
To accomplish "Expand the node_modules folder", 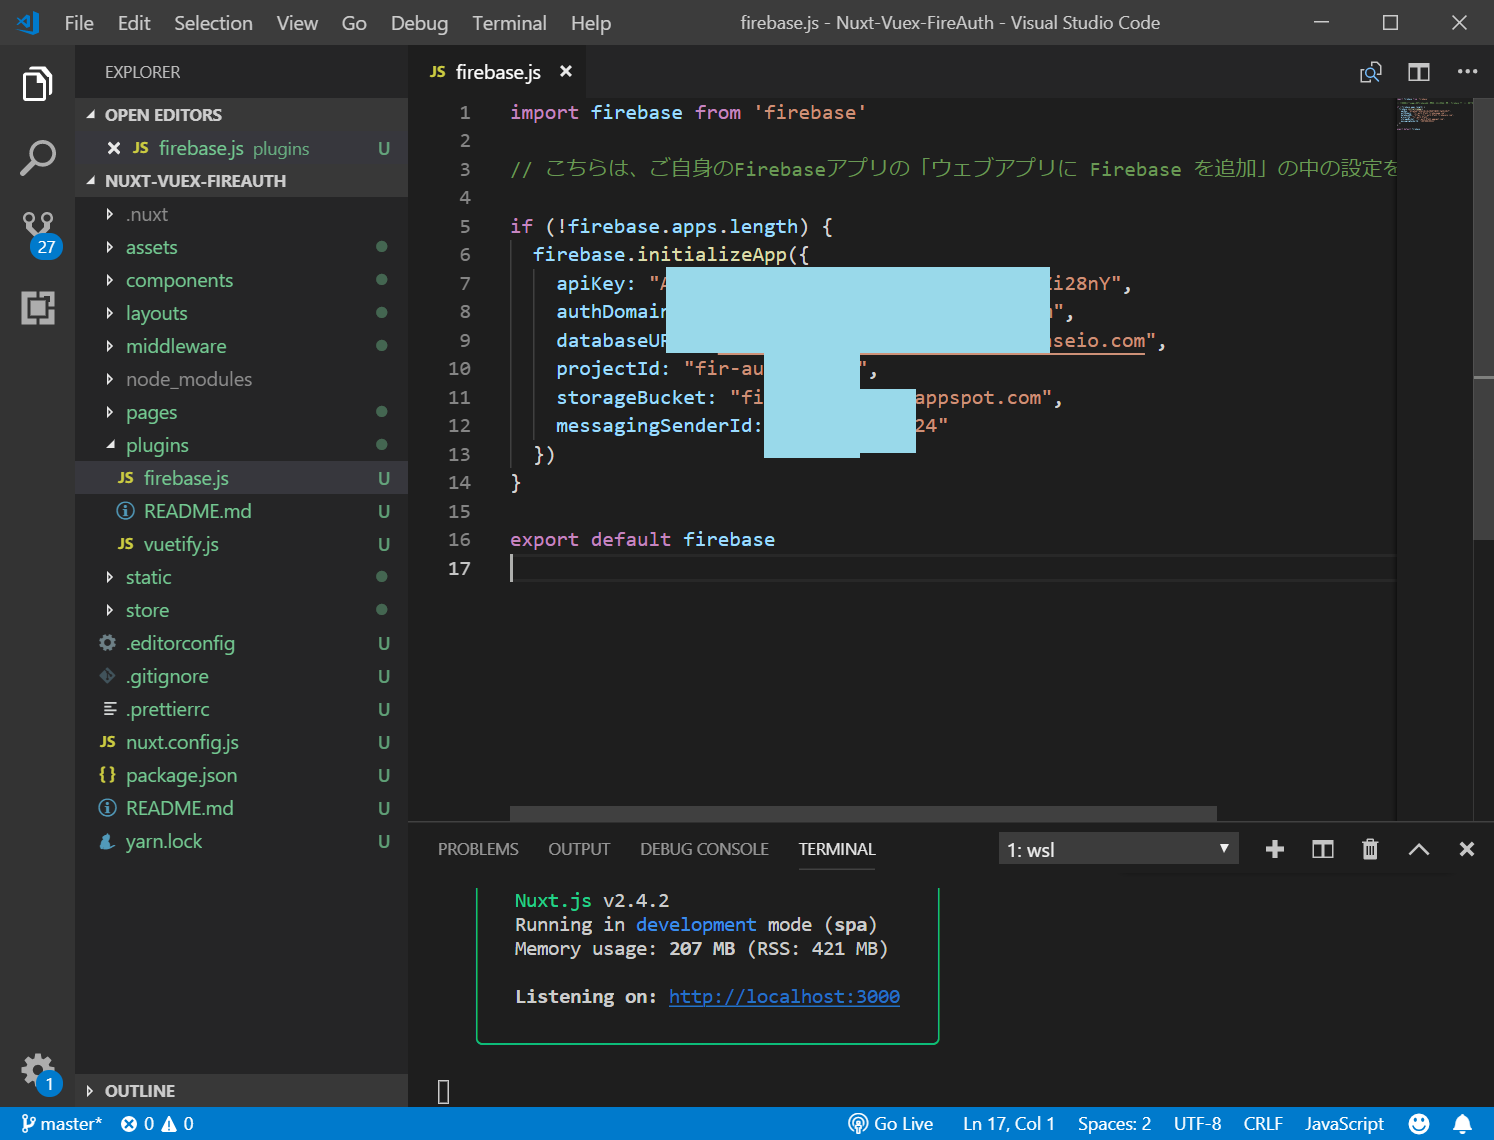I will coord(241,379).
